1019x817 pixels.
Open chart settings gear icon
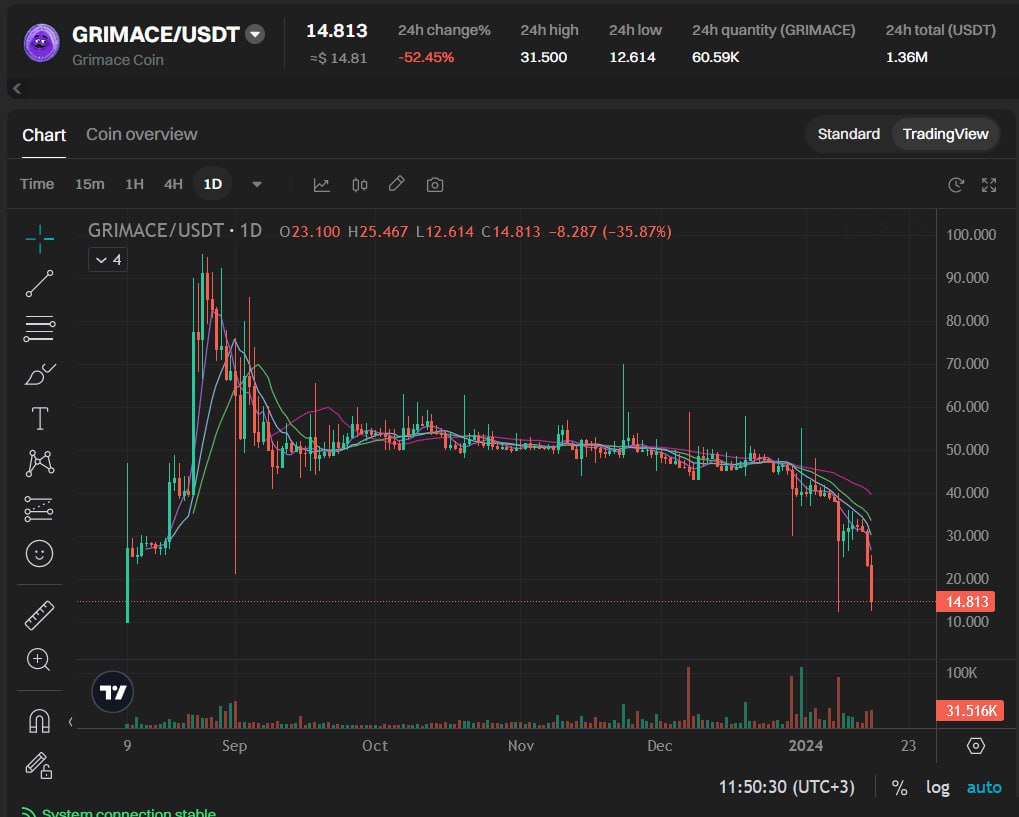point(975,746)
